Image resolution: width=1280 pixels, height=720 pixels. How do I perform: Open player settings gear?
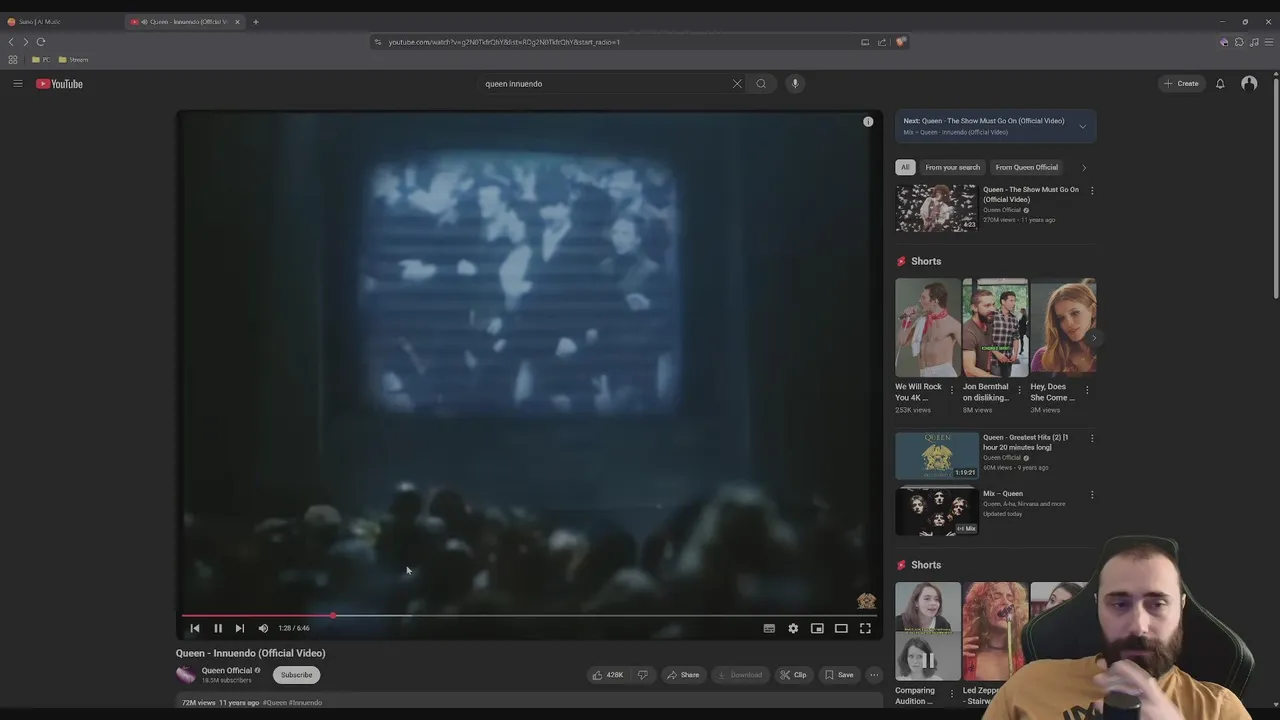point(793,628)
